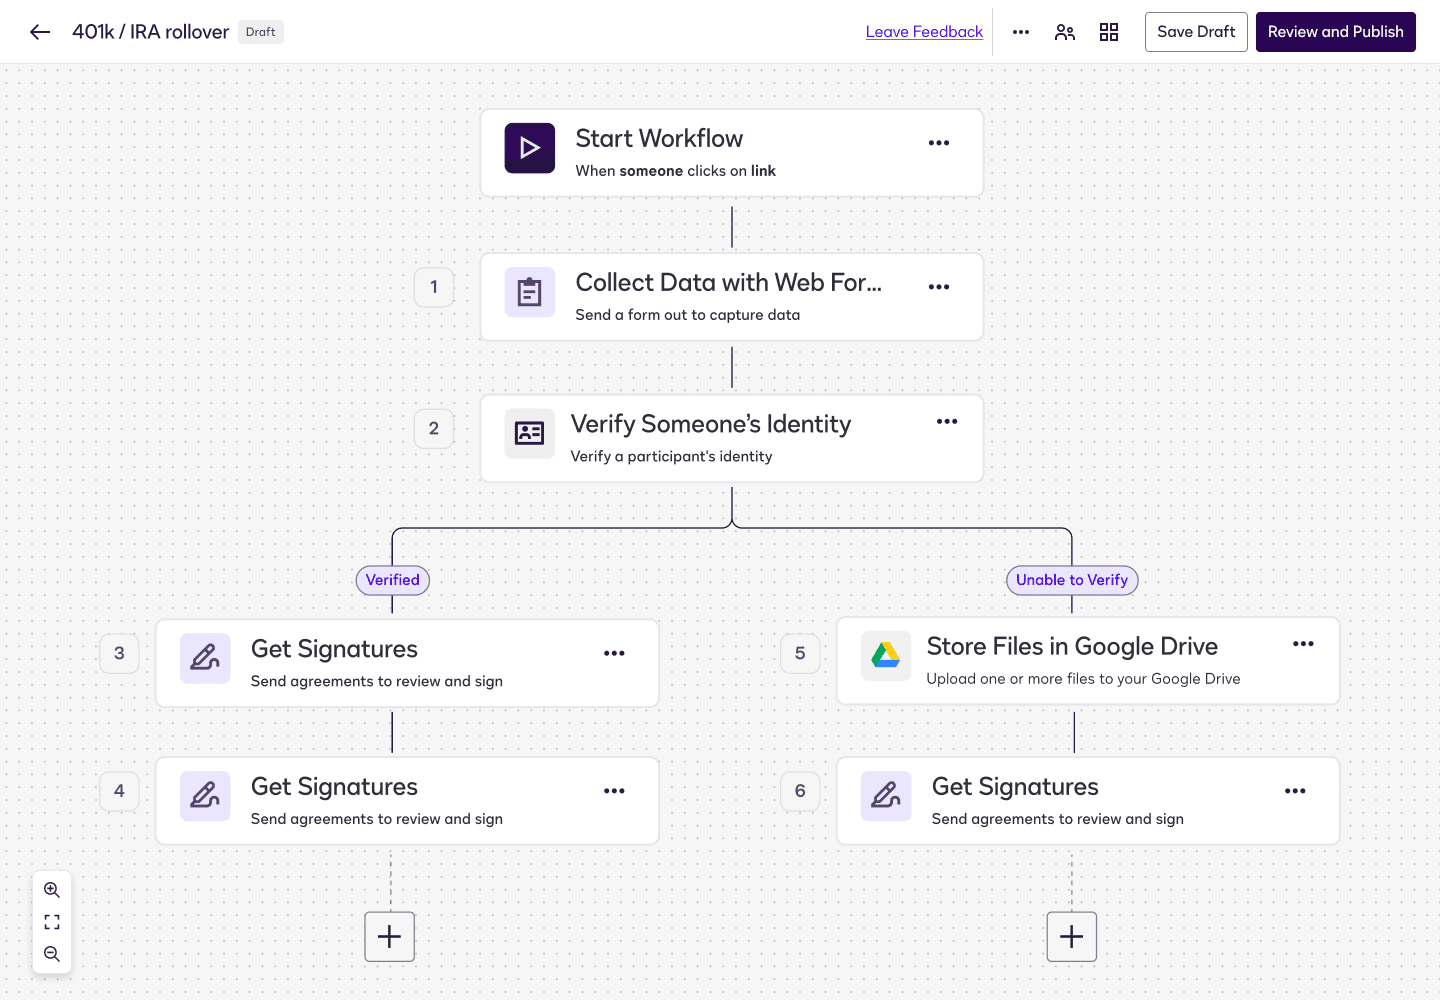1440x1000 pixels.
Task: Click the Google Drive icon on step 5
Action: [x=886, y=656]
